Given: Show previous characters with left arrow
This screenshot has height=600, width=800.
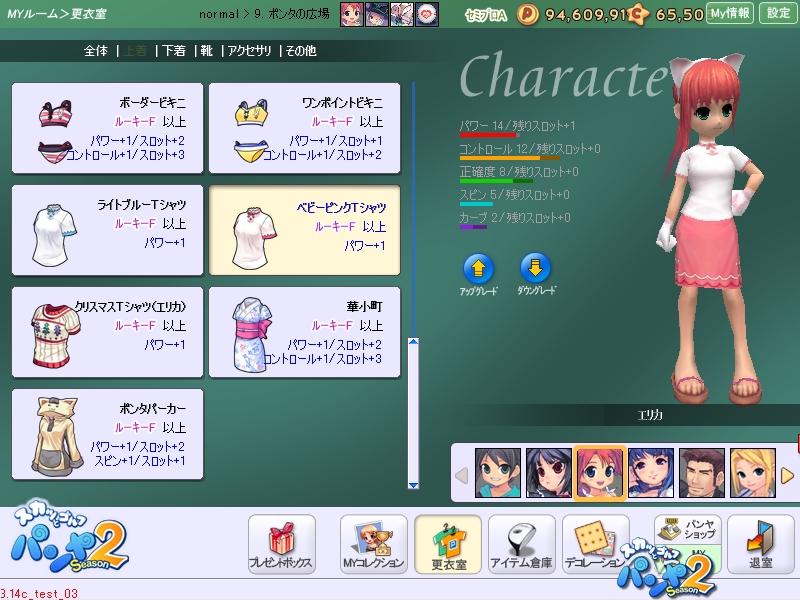Looking at the screenshot, I should (462, 476).
